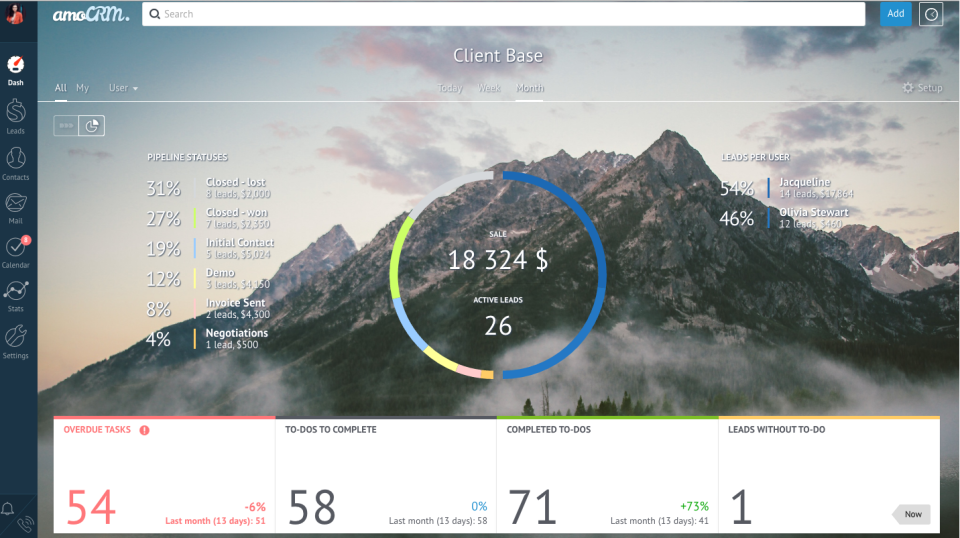This screenshot has height=538, width=960.
Task: Click the large blue donut chart segment
Action: click(601, 275)
